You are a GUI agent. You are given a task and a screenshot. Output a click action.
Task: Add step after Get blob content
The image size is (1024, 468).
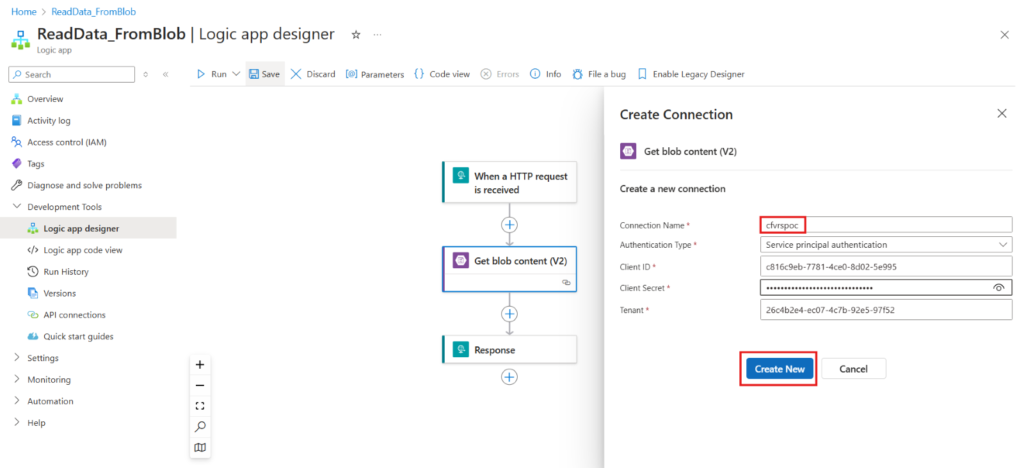[x=509, y=314]
